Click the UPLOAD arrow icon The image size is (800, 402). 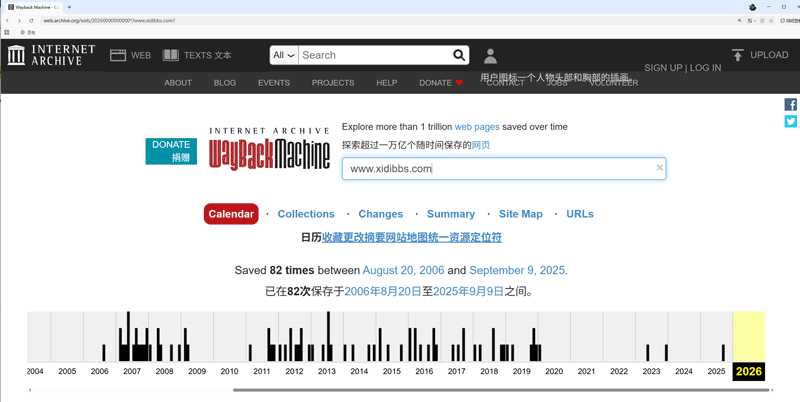click(x=737, y=55)
